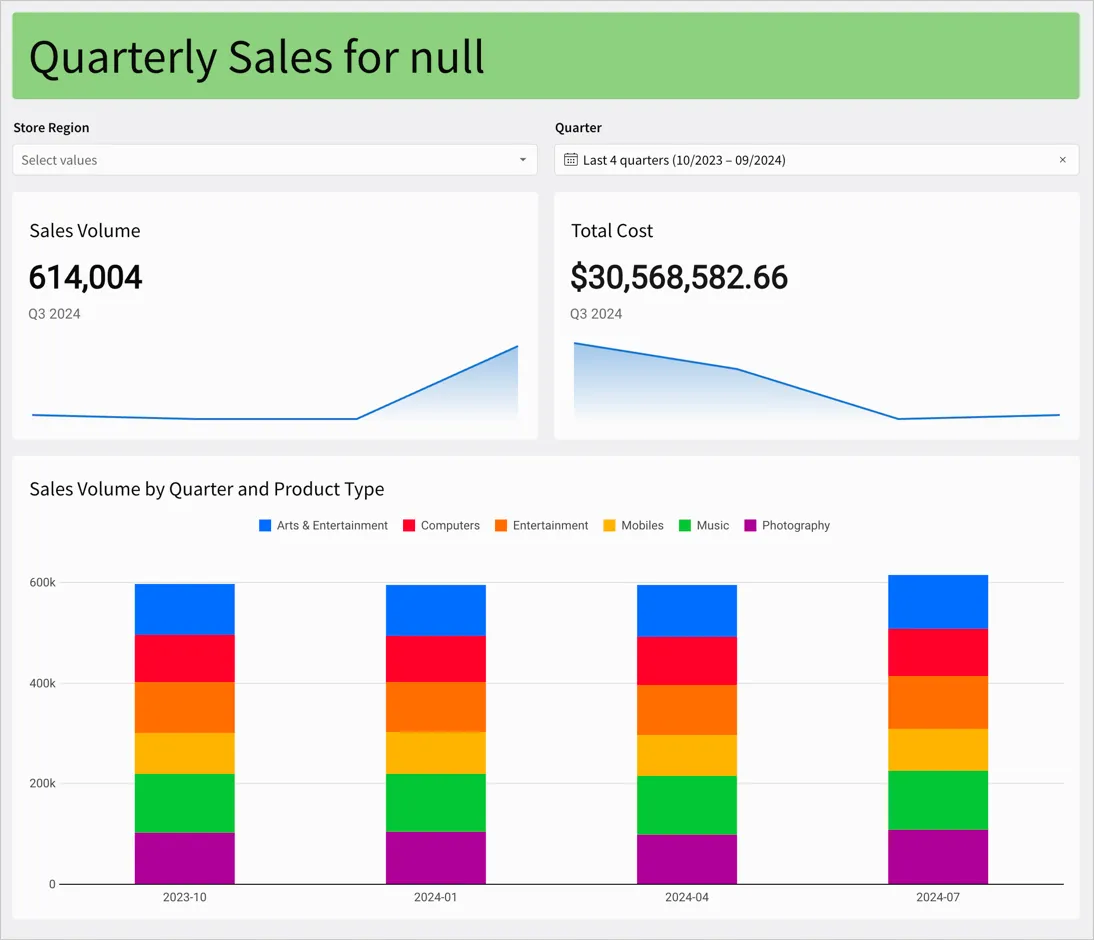Screen dimensions: 1094x940
Task: Click the 2024-07 axis label
Action: click(938, 897)
